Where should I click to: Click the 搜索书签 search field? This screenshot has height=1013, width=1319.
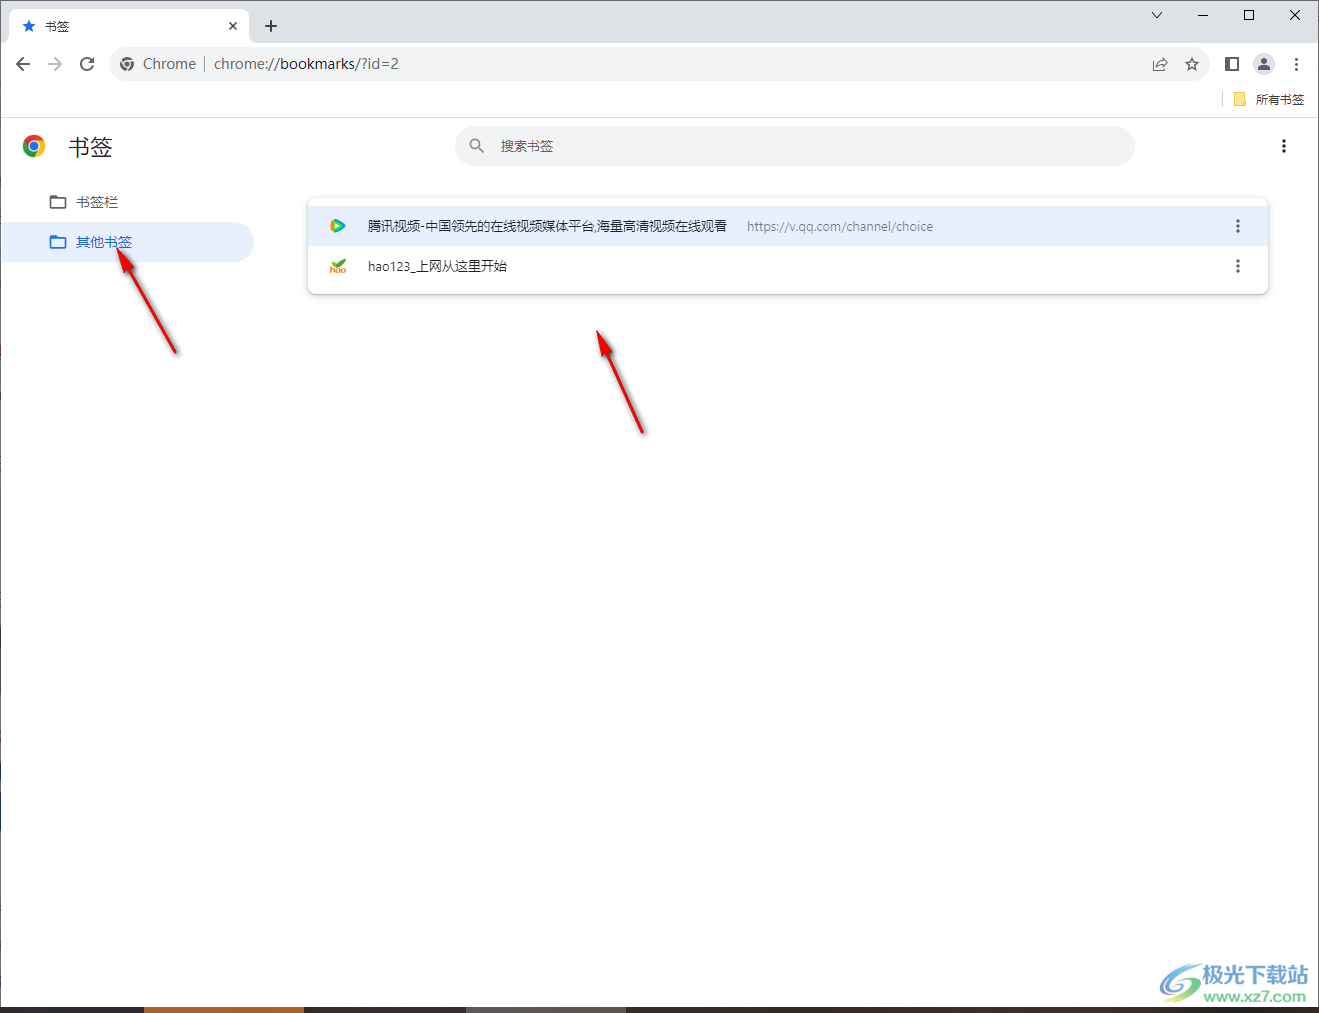pyautogui.click(x=795, y=146)
